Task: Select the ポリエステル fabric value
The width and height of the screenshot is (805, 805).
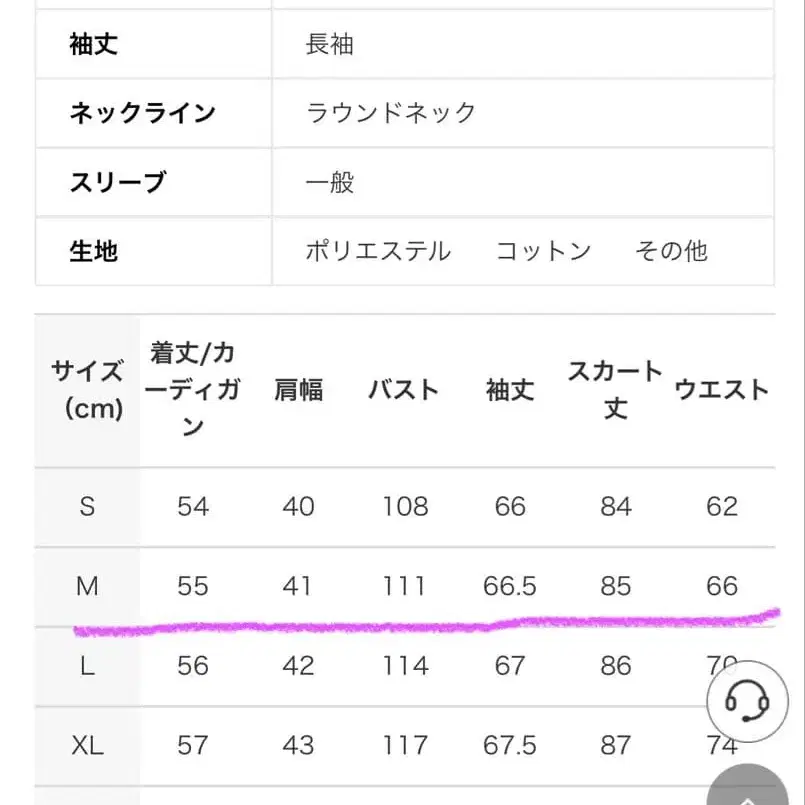Action: click(x=378, y=252)
